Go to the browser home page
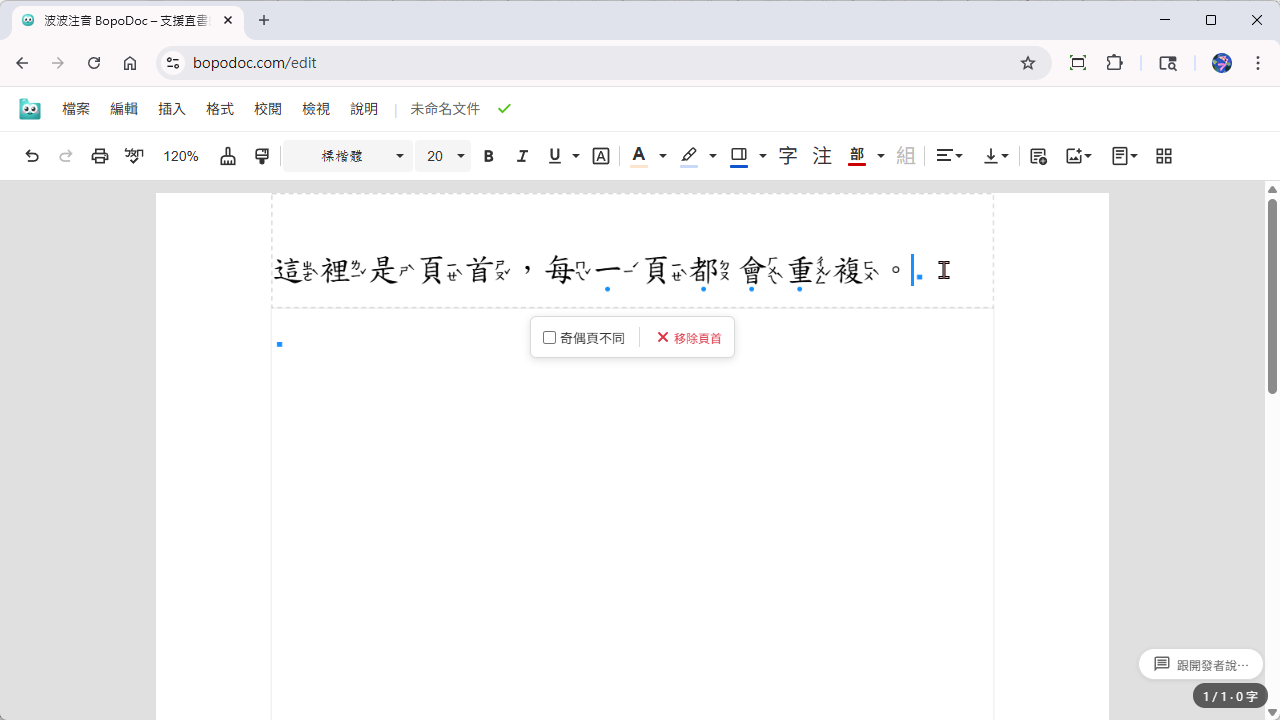Image resolution: width=1280 pixels, height=720 pixels. point(130,63)
